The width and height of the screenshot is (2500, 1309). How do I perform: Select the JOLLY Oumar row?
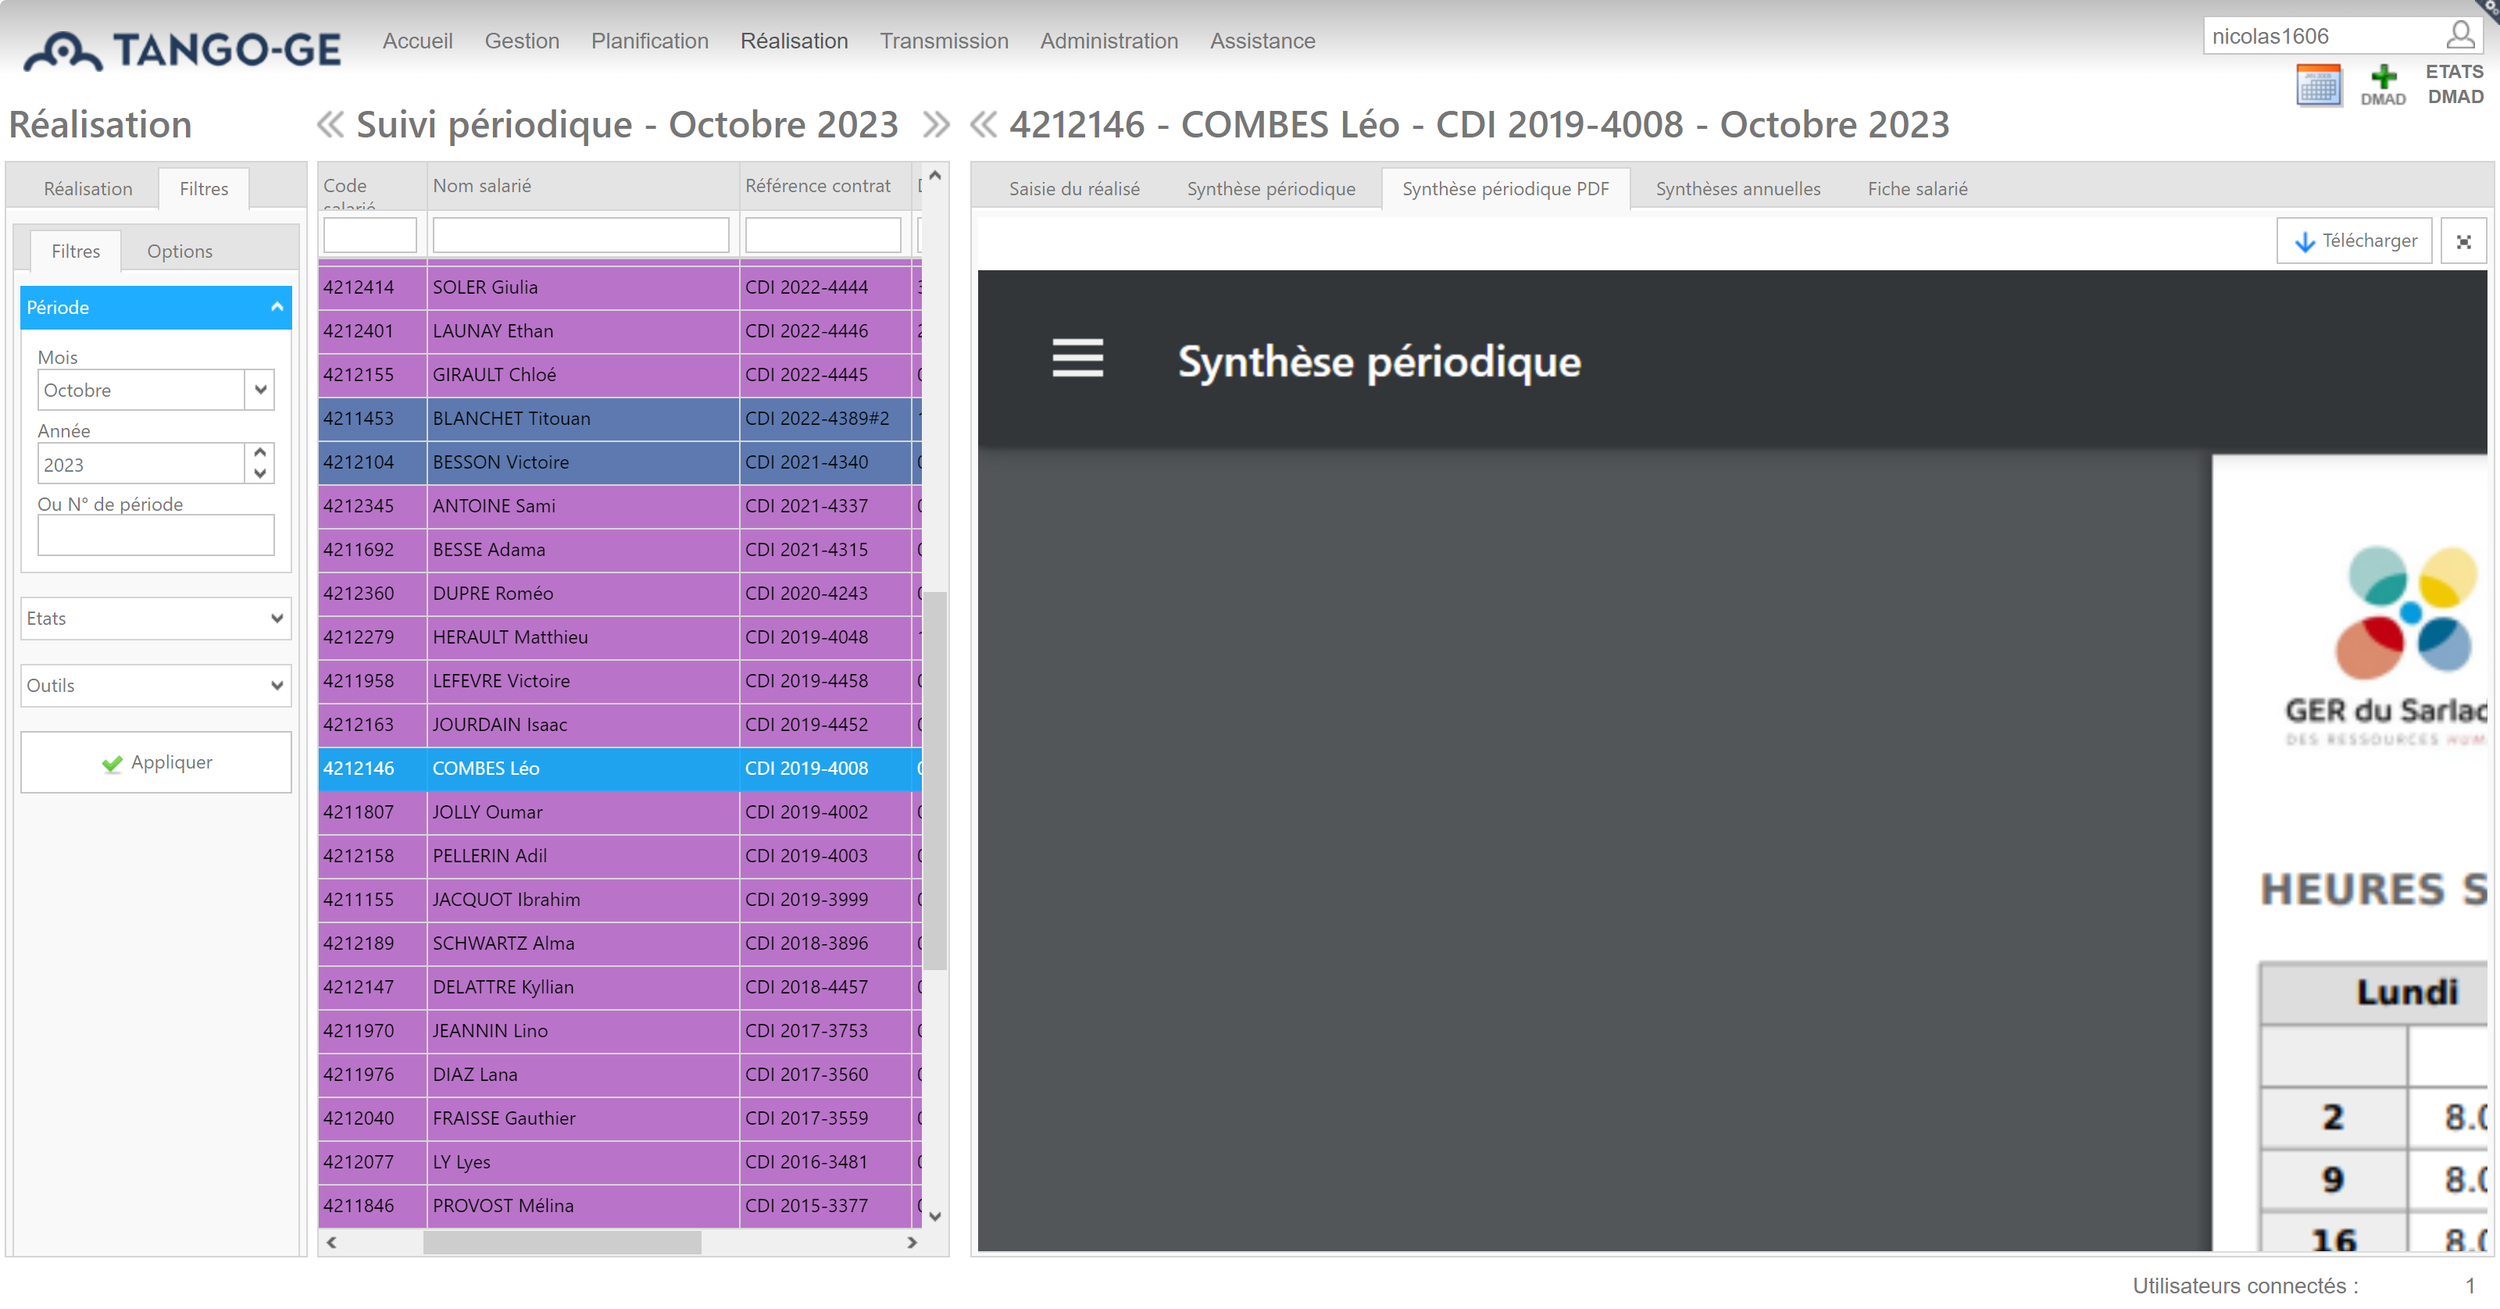pyautogui.click(x=620, y=812)
